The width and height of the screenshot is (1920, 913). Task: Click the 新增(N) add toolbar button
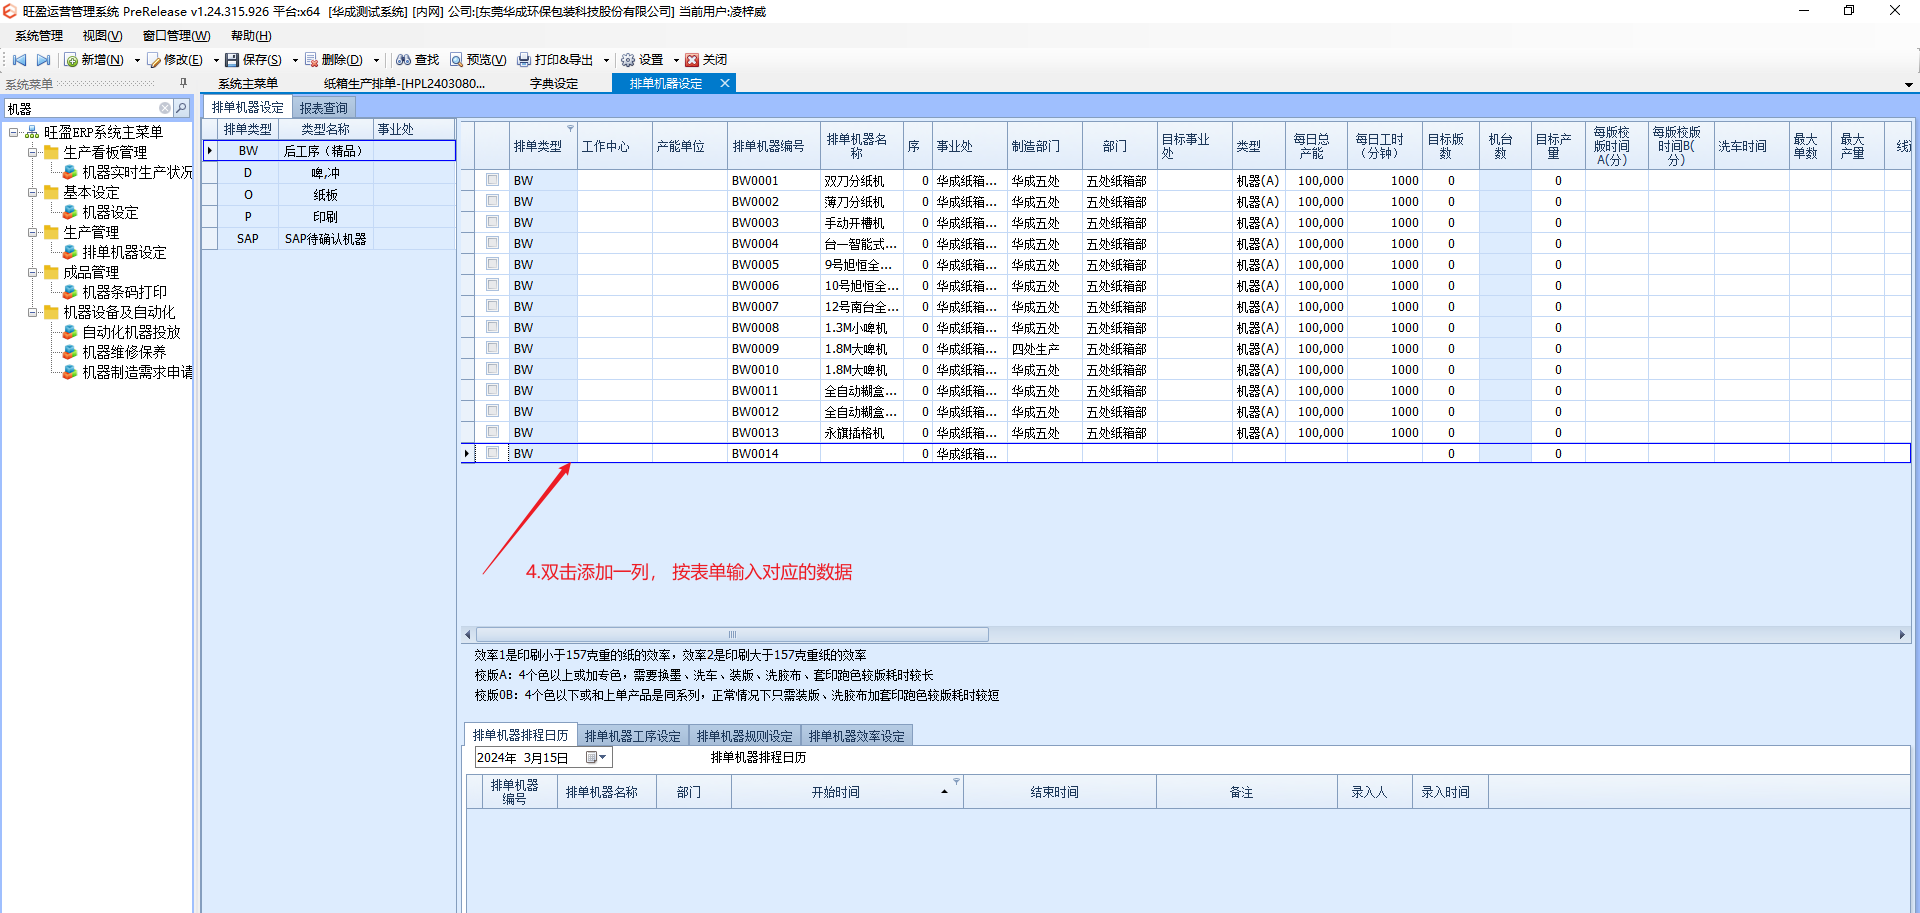95,60
